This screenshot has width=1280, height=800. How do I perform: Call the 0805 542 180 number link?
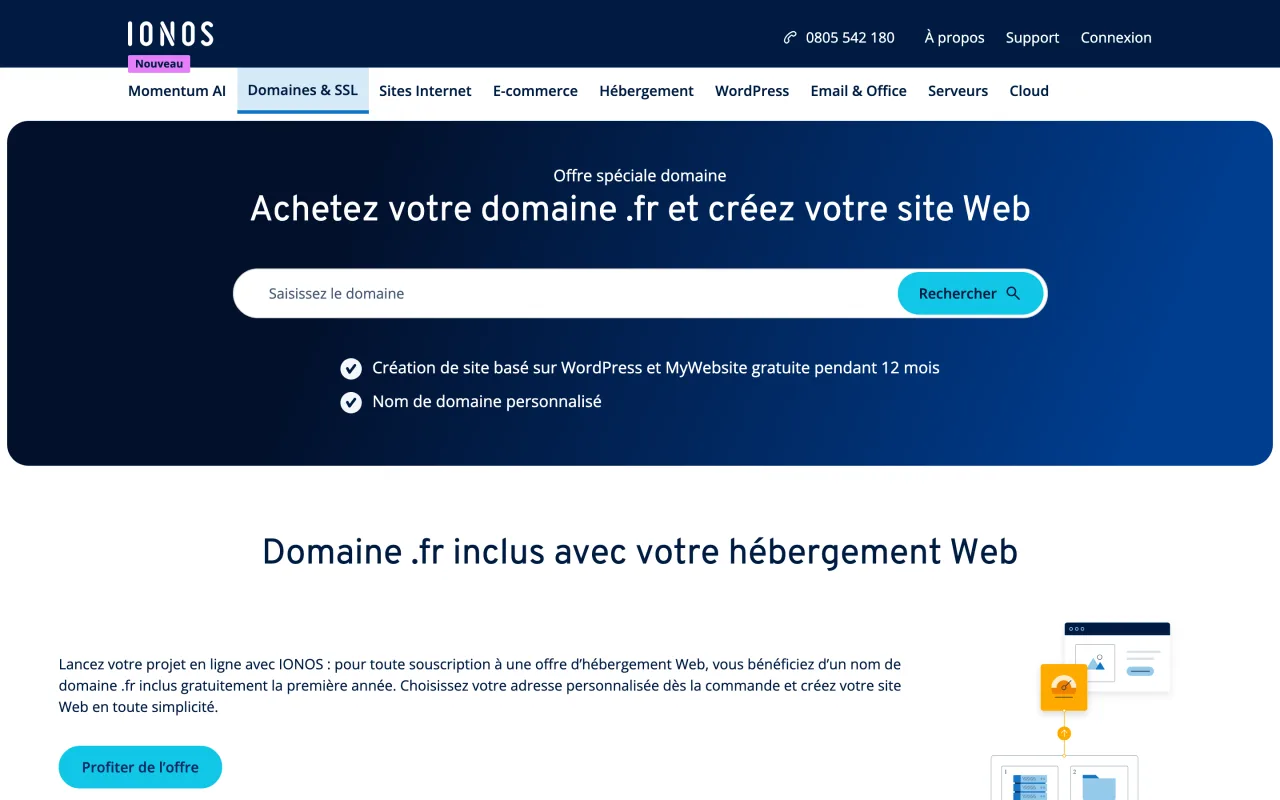(x=850, y=38)
